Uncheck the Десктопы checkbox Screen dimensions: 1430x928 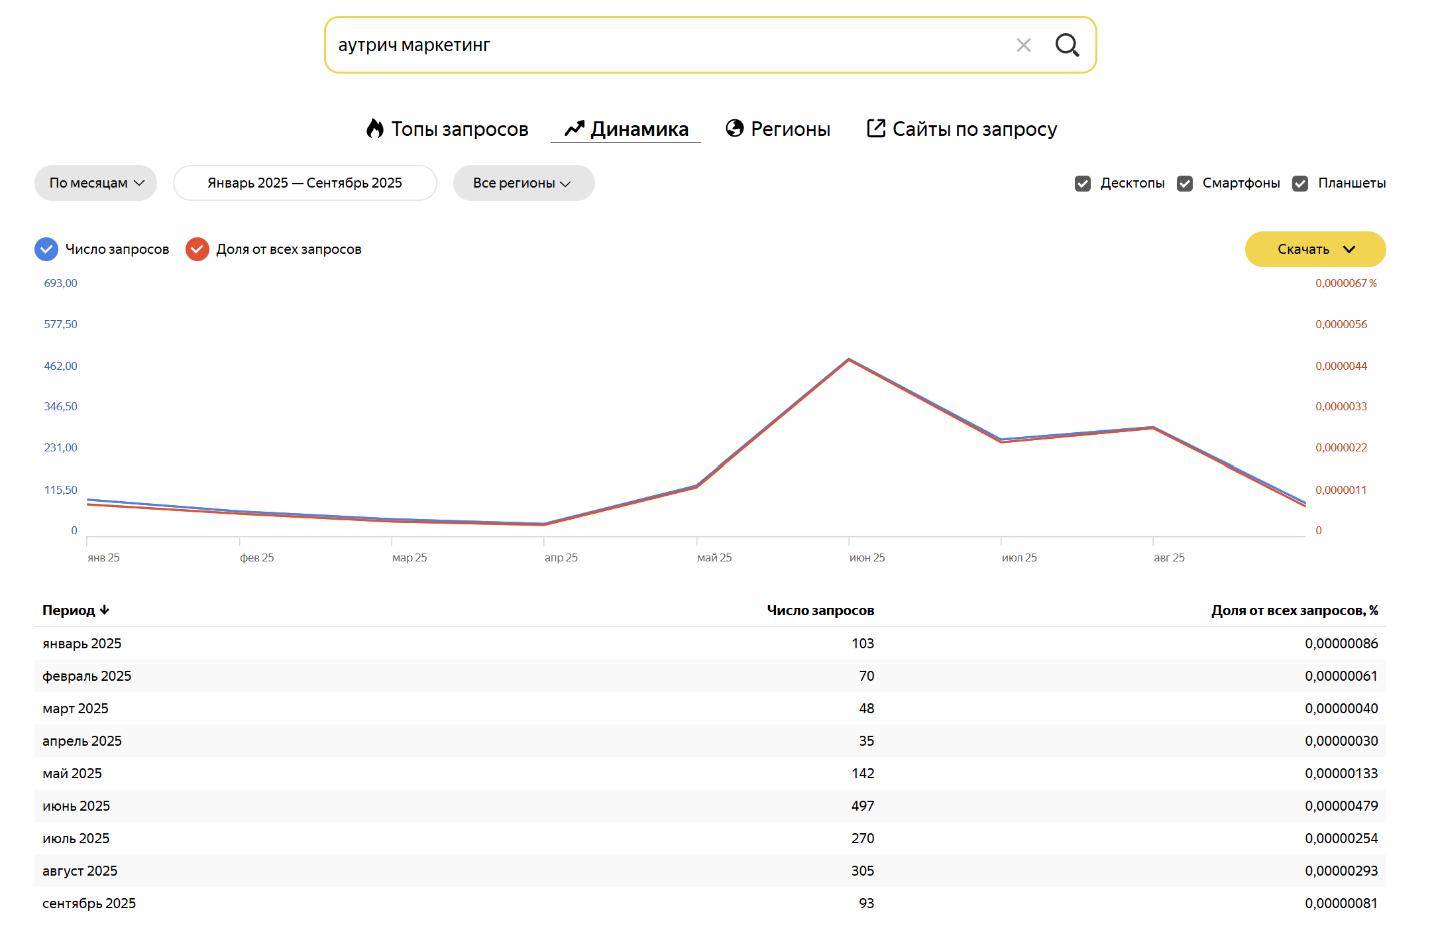(1083, 183)
